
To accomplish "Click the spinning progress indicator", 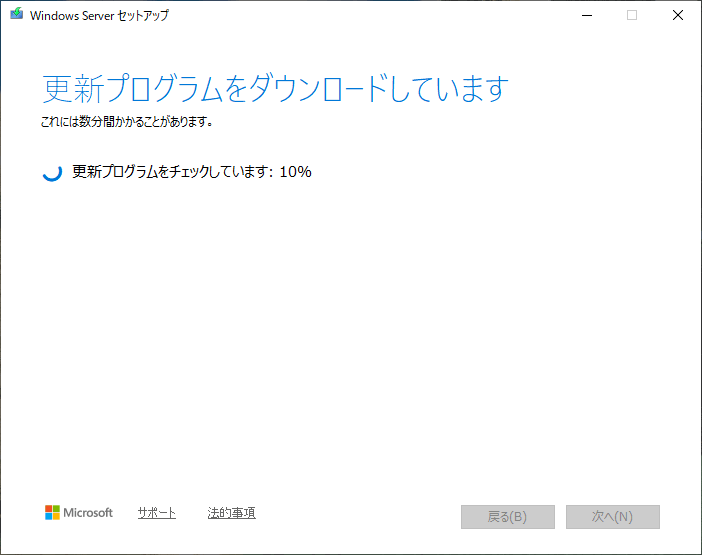I will 52,172.
